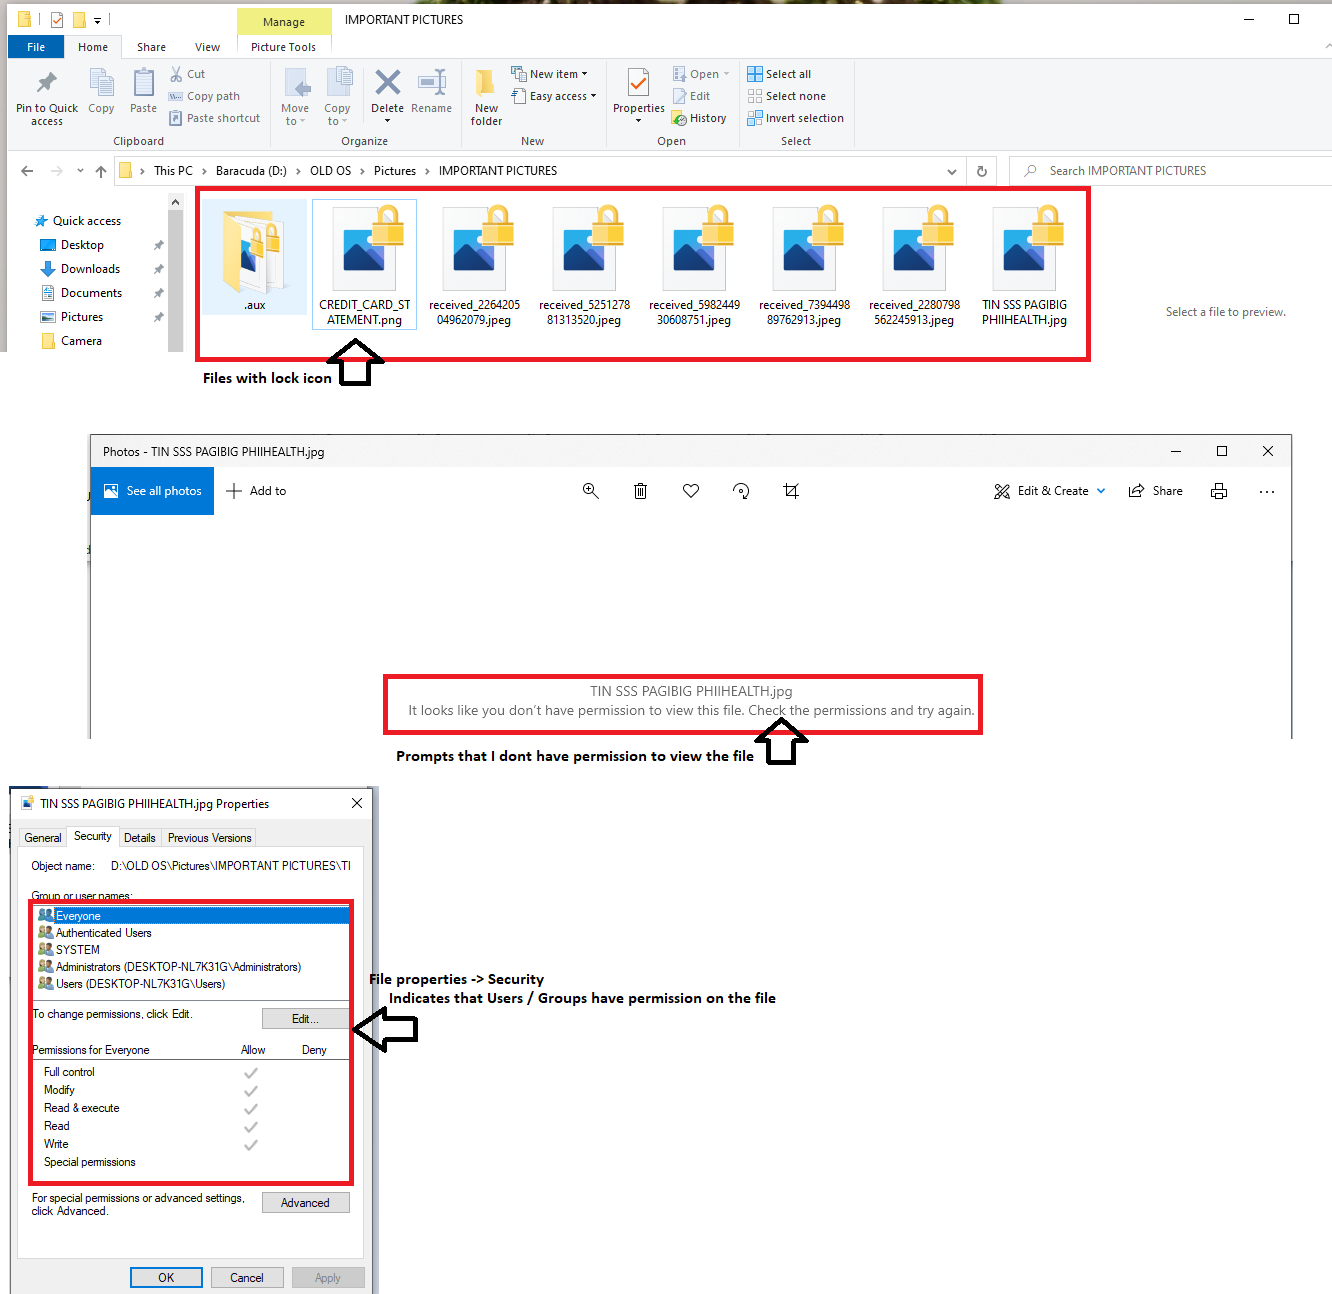The image size is (1332, 1294).
Task: Expand the address bar history dropdown
Action: coord(952,171)
